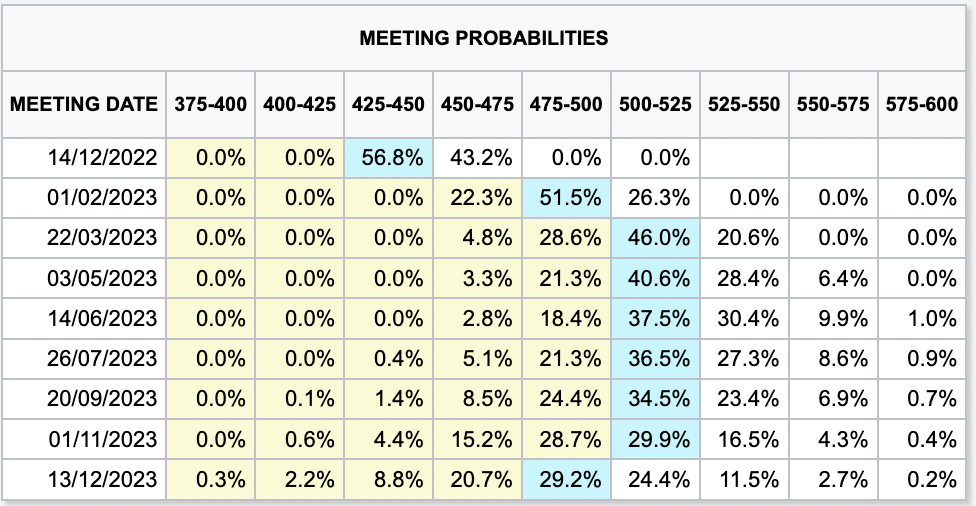The width and height of the screenshot is (976, 506).
Task: Select the 13/12/2023 meeting date cell
Action: pyautogui.click(x=103, y=479)
